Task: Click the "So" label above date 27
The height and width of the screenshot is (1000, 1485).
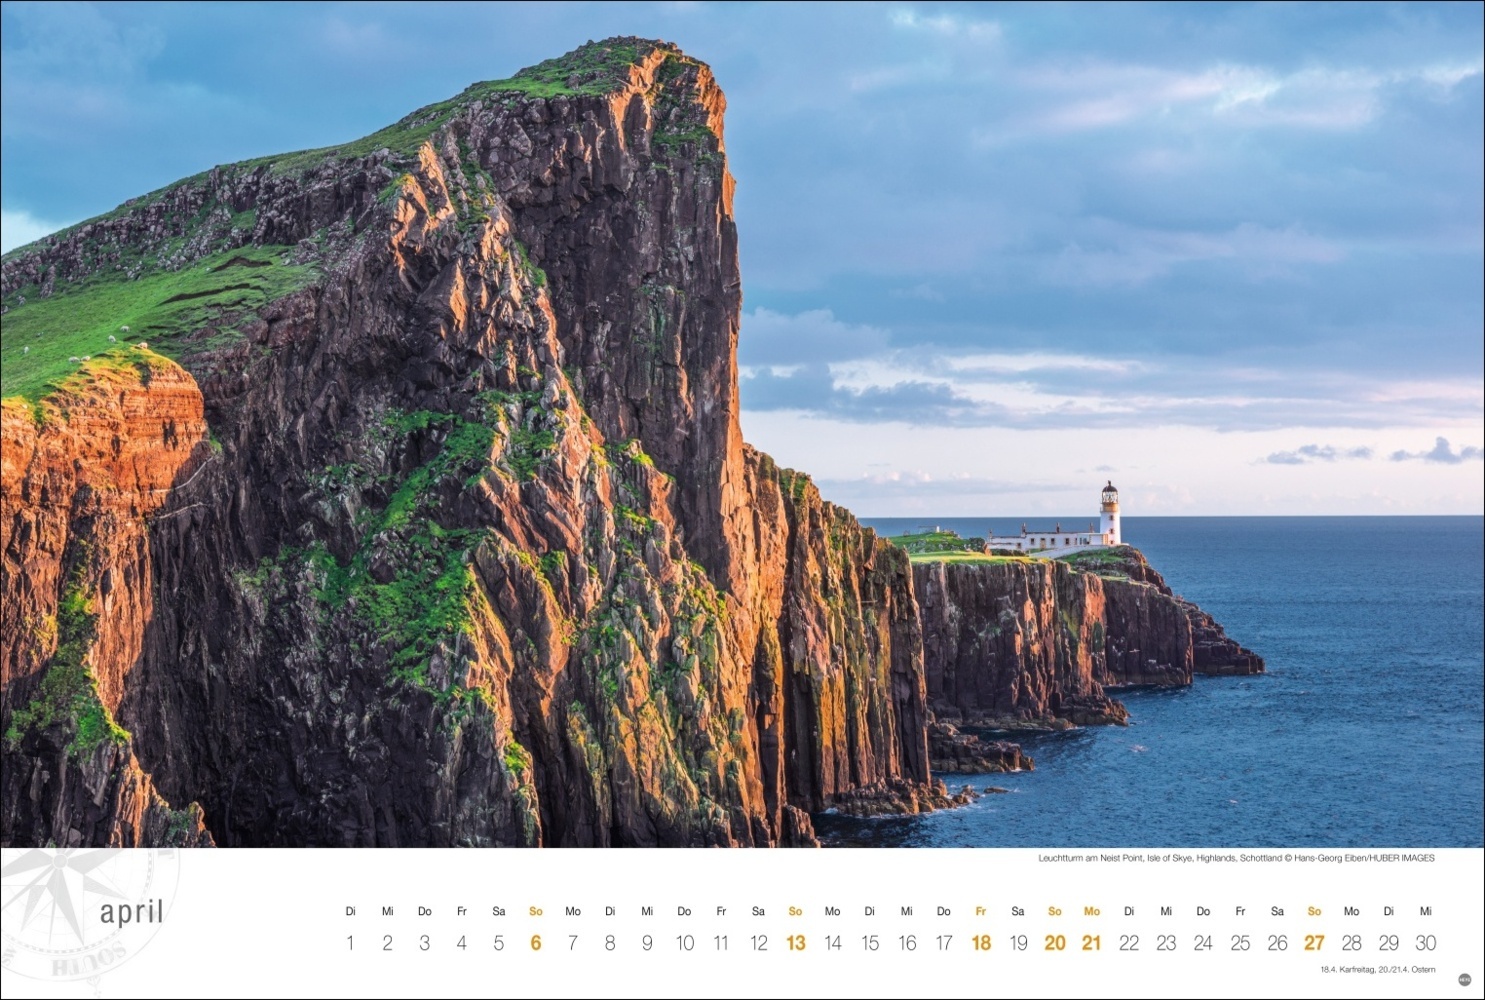Action: [x=1314, y=911]
